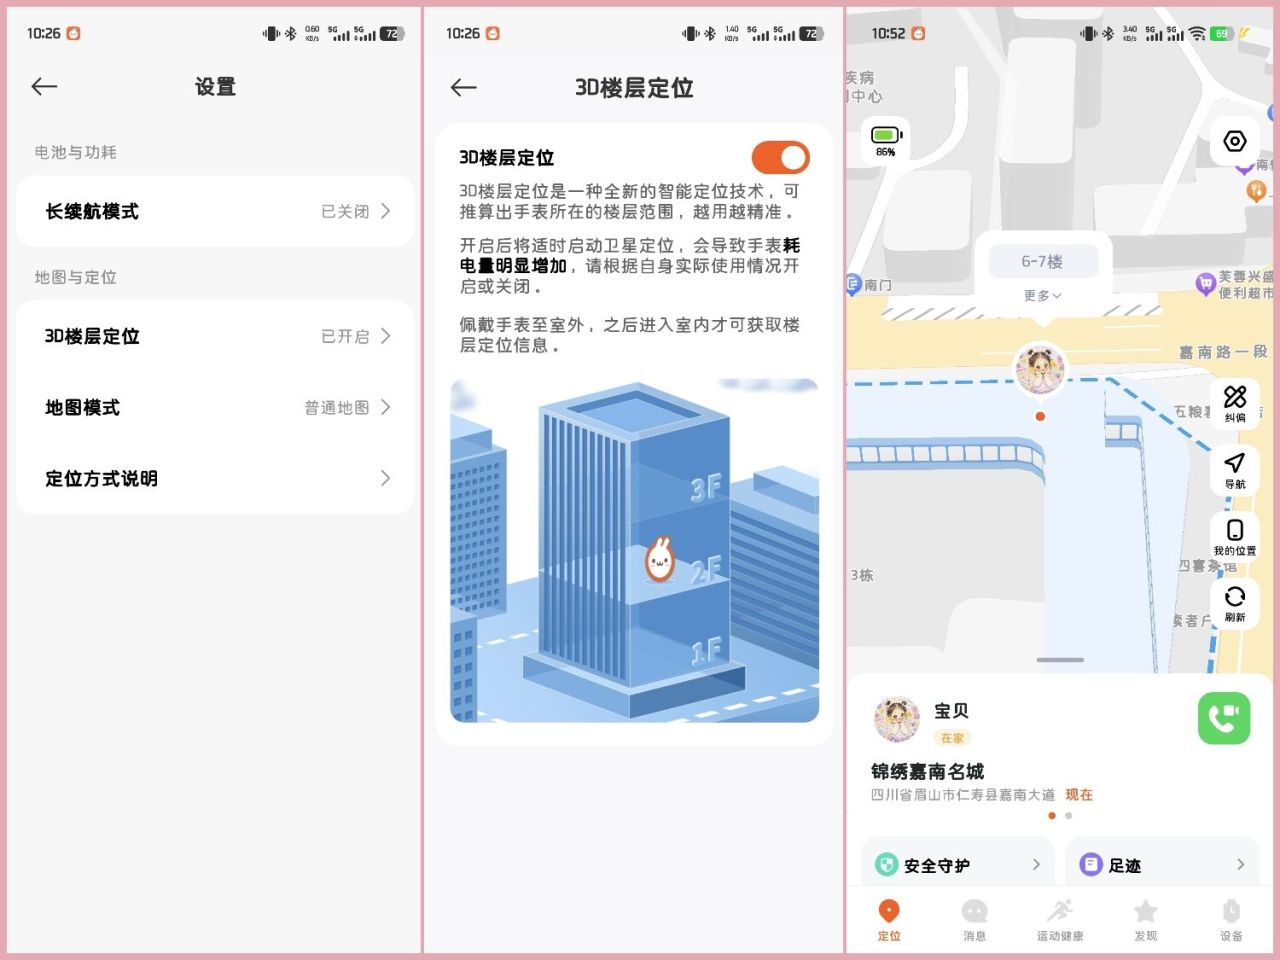Switch to 设备 tab
The width and height of the screenshot is (1280, 960).
[x=1231, y=920]
